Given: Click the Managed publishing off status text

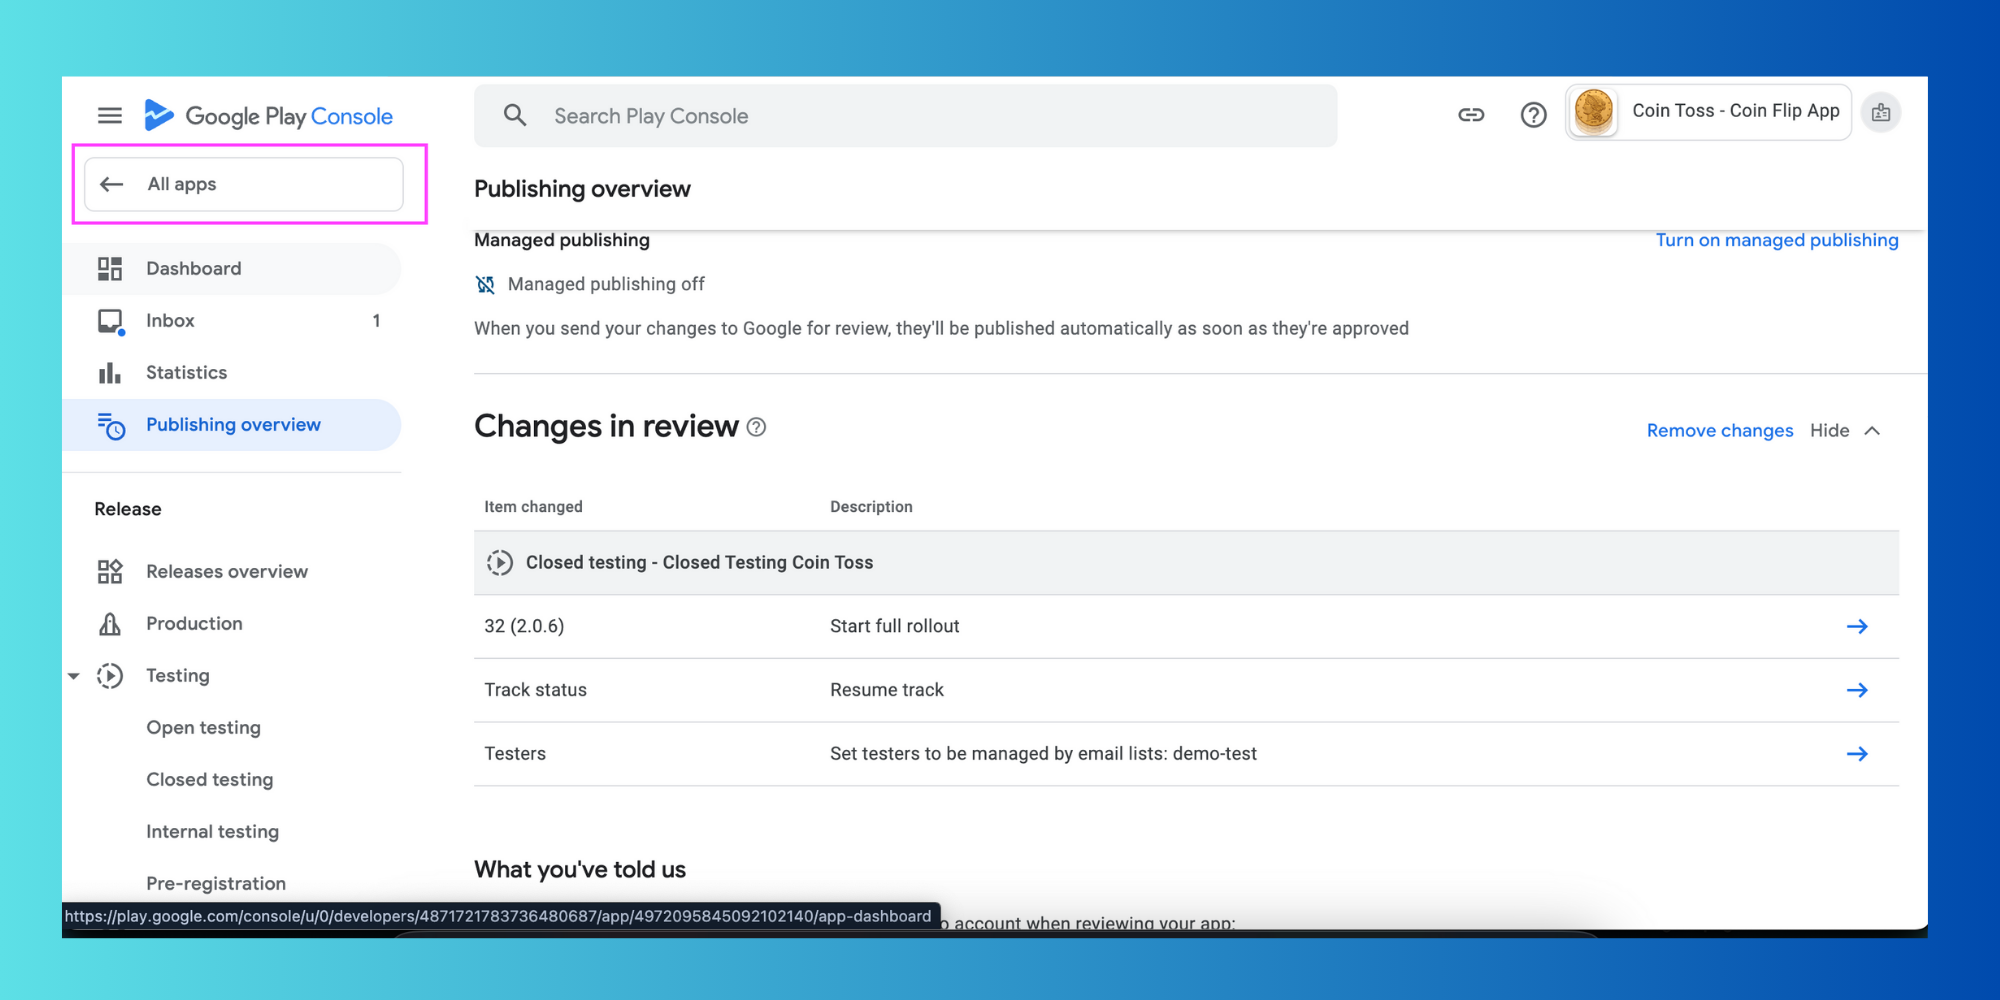Looking at the screenshot, I should 606,285.
